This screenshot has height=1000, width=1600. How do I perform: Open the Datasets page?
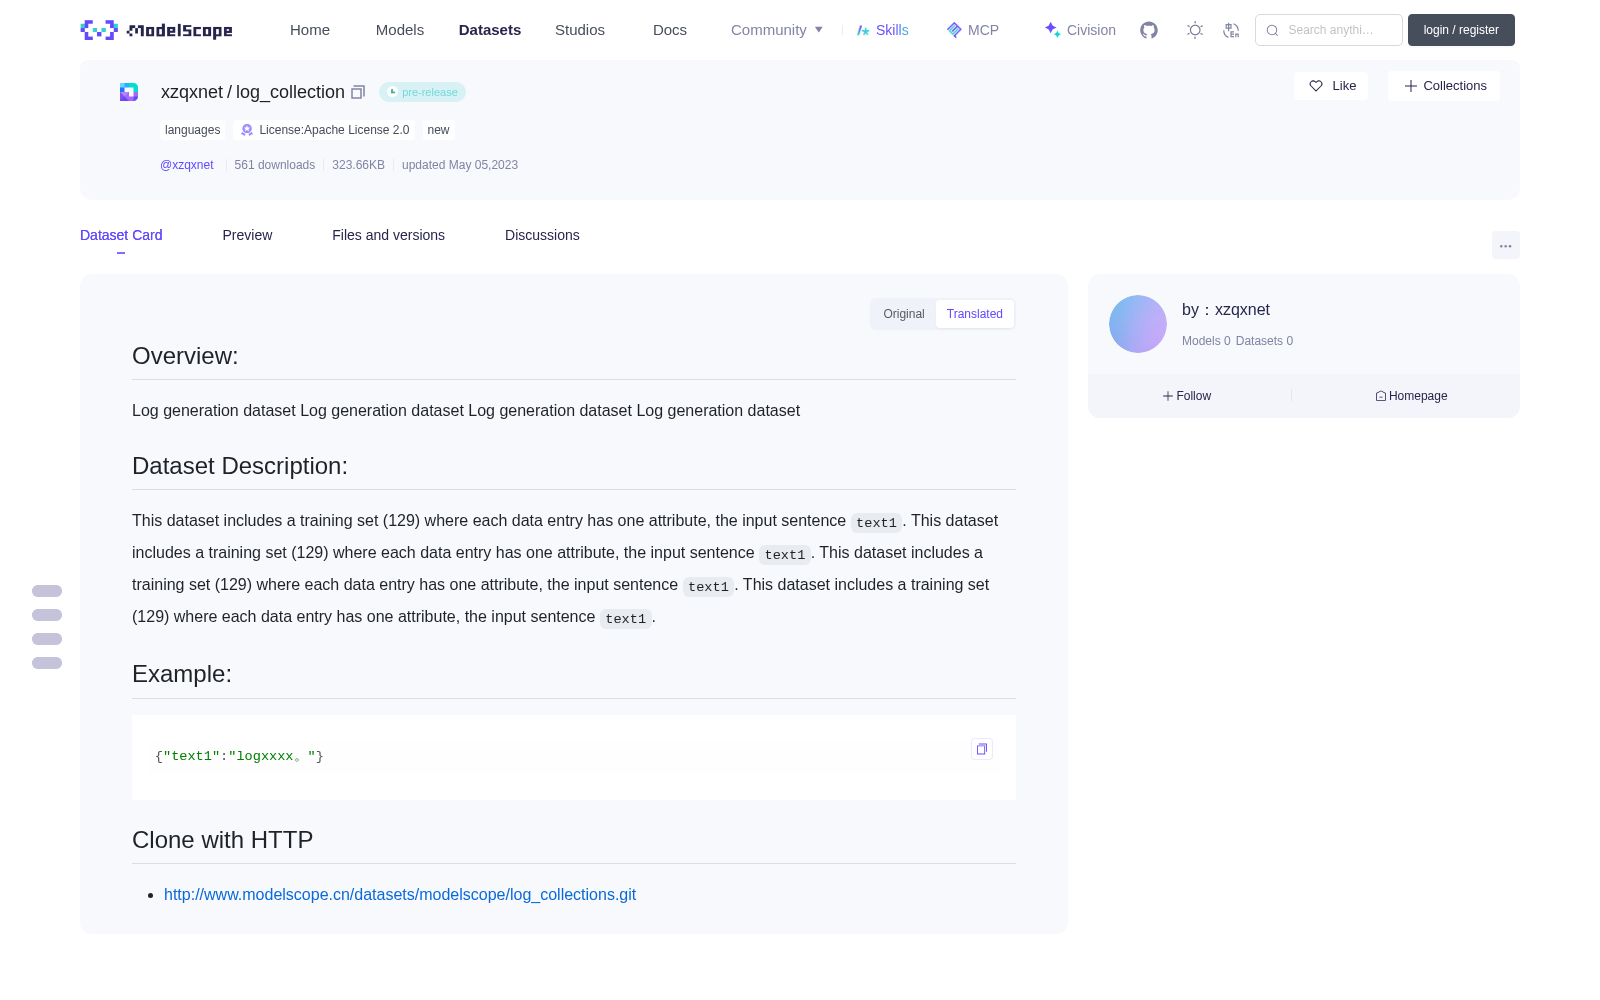tap(490, 30)
